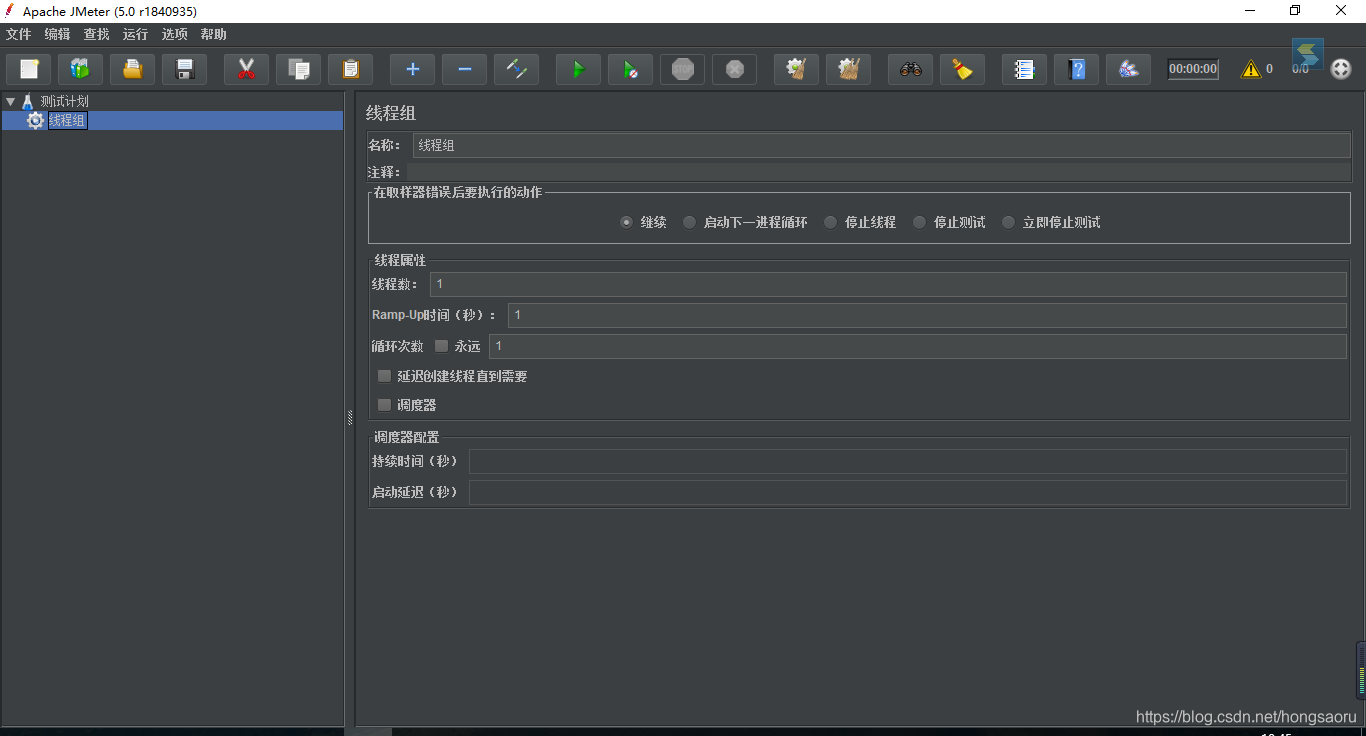Open the function helper list icon
This screenshot has height=736, width=1366.
(1024, 69)
